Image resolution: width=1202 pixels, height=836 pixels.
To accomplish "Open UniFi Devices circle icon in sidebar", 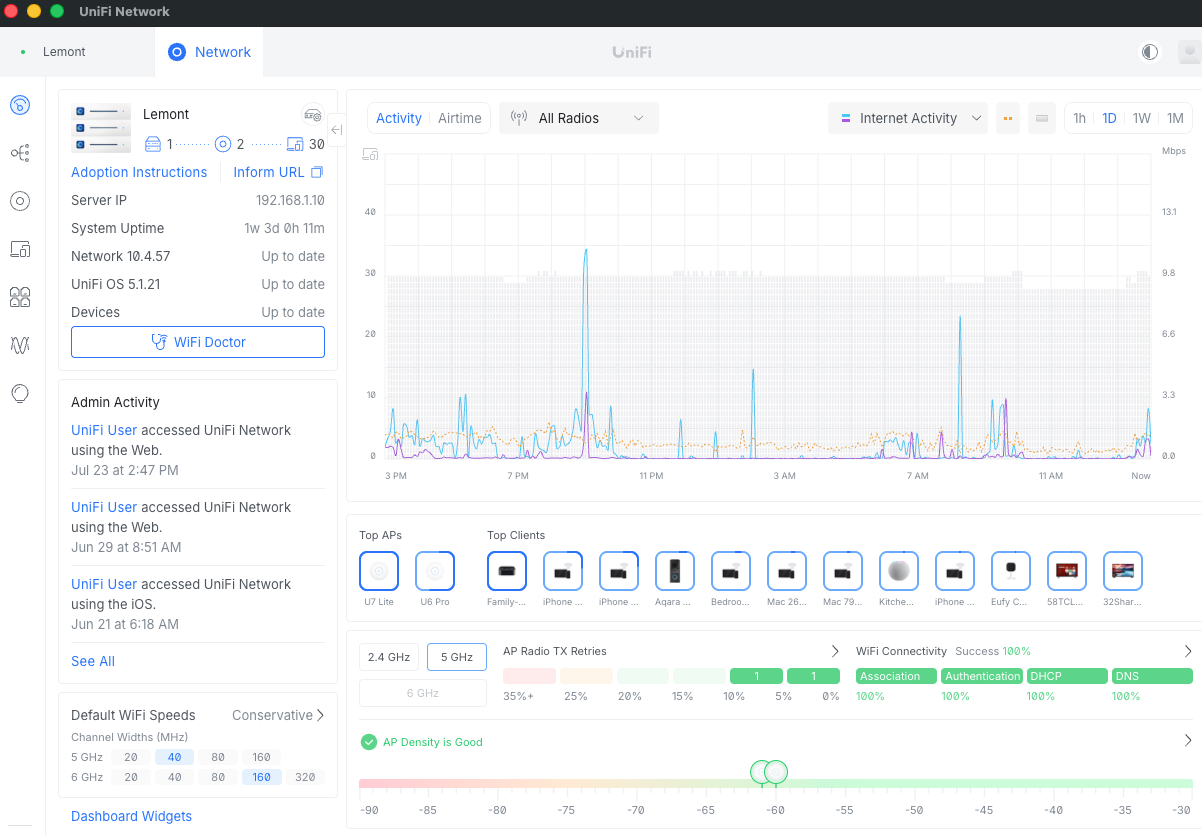I will [20, 201].
